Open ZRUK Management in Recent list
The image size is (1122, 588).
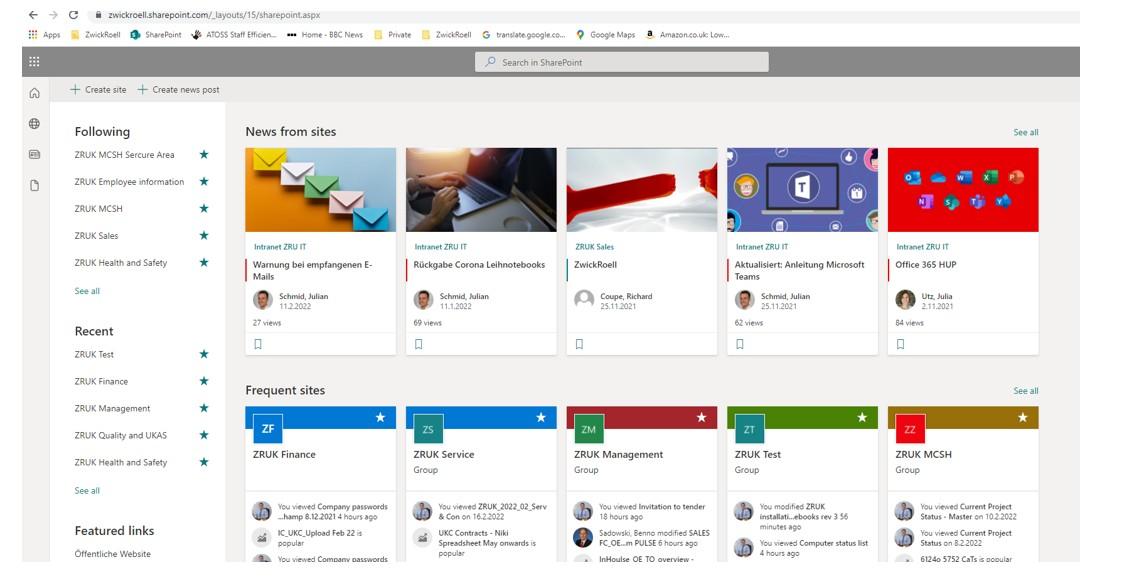tap(112, 408)
